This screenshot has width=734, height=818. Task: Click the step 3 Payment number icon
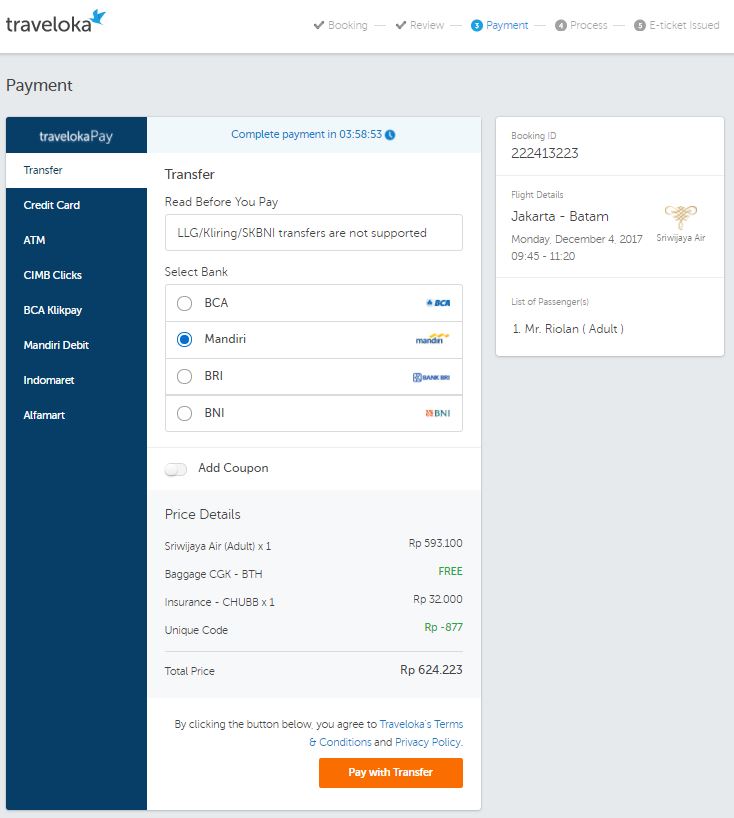476,26
